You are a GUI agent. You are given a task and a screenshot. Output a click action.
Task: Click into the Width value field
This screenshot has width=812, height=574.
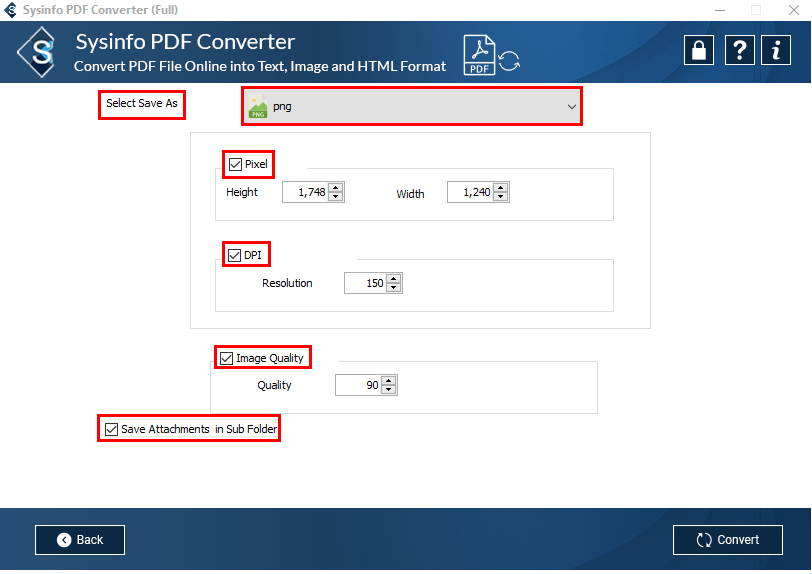click(x=470, y=192)
